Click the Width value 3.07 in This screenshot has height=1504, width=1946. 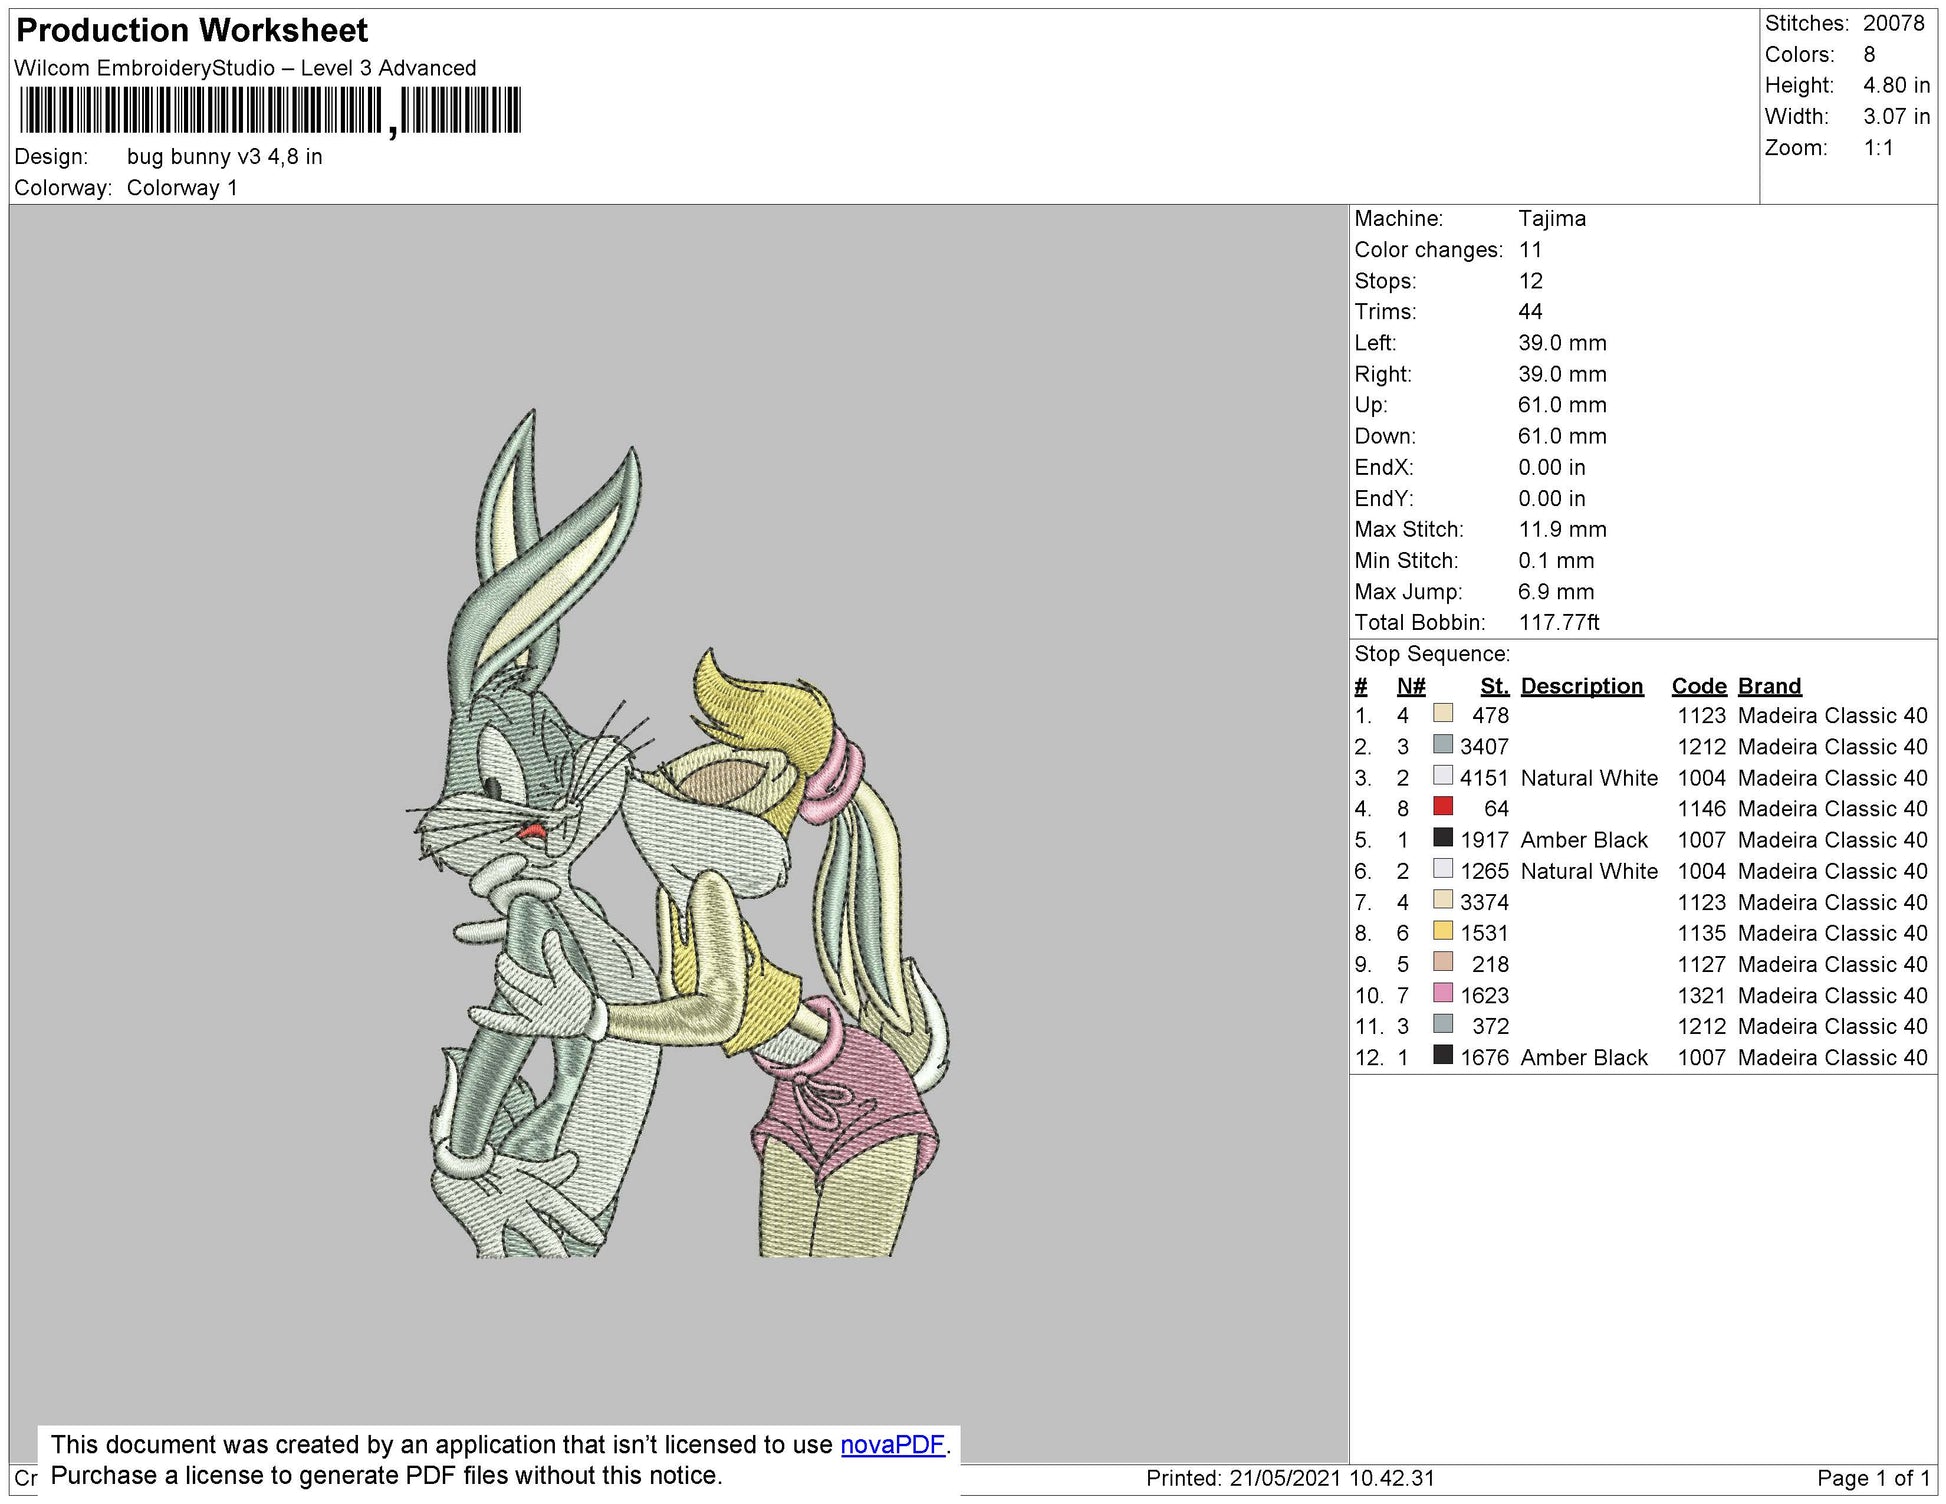click(x=1896, y=116)
